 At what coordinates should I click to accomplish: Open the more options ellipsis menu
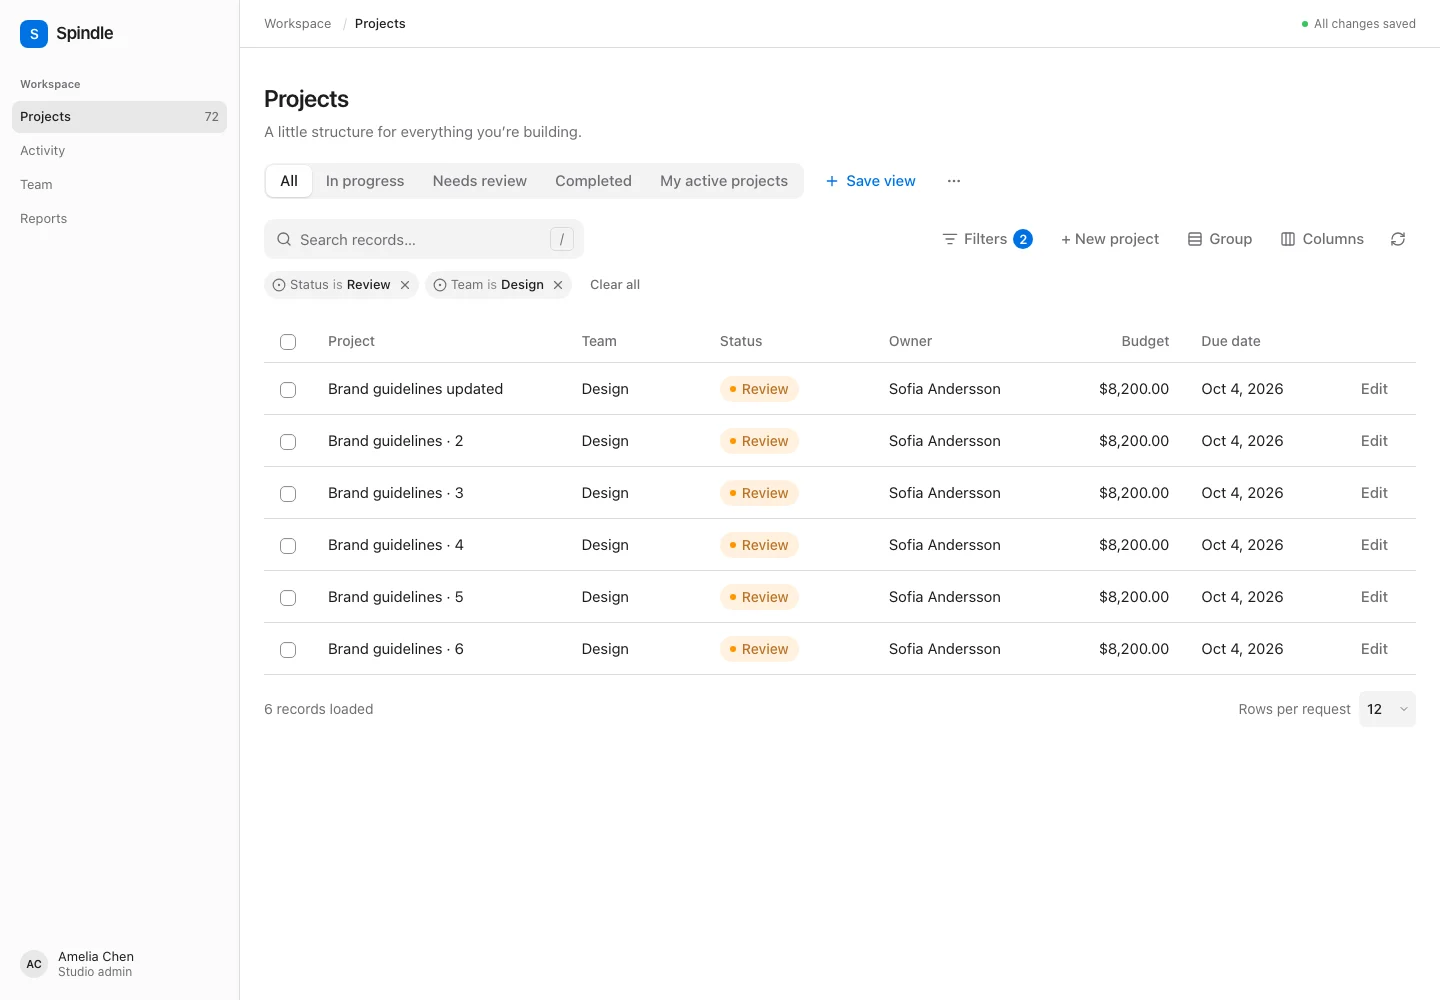coord(954,181)
